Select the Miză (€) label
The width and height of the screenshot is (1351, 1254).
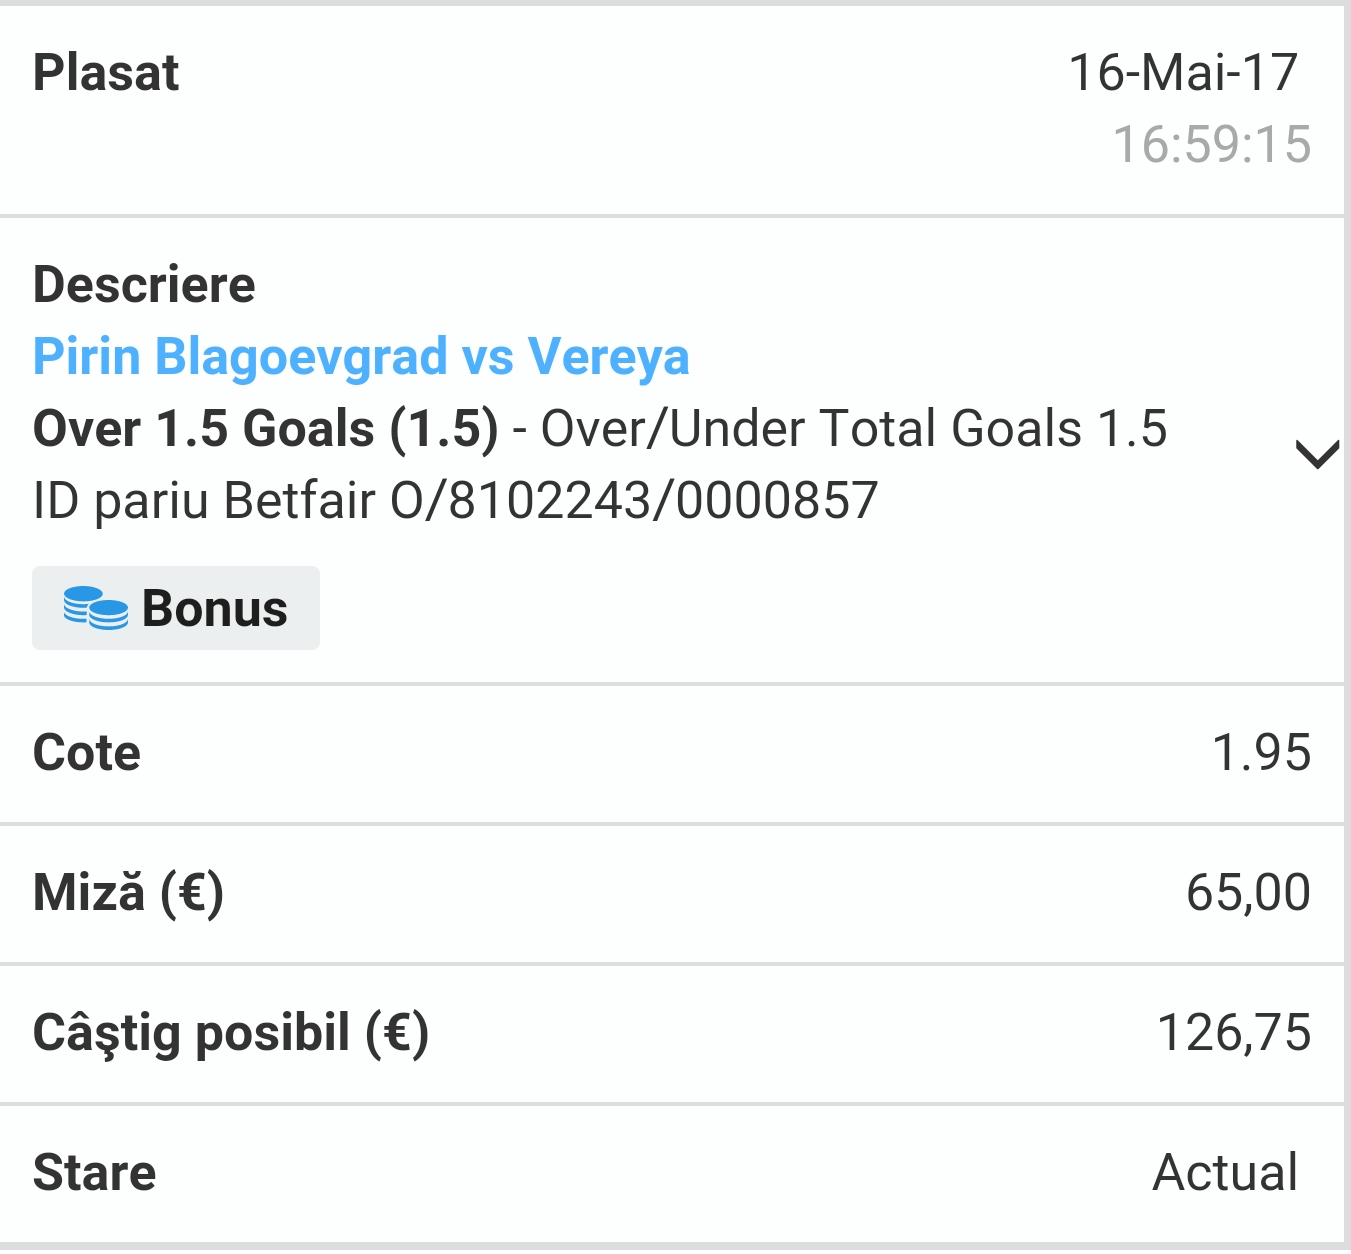(x=128, y=893)
